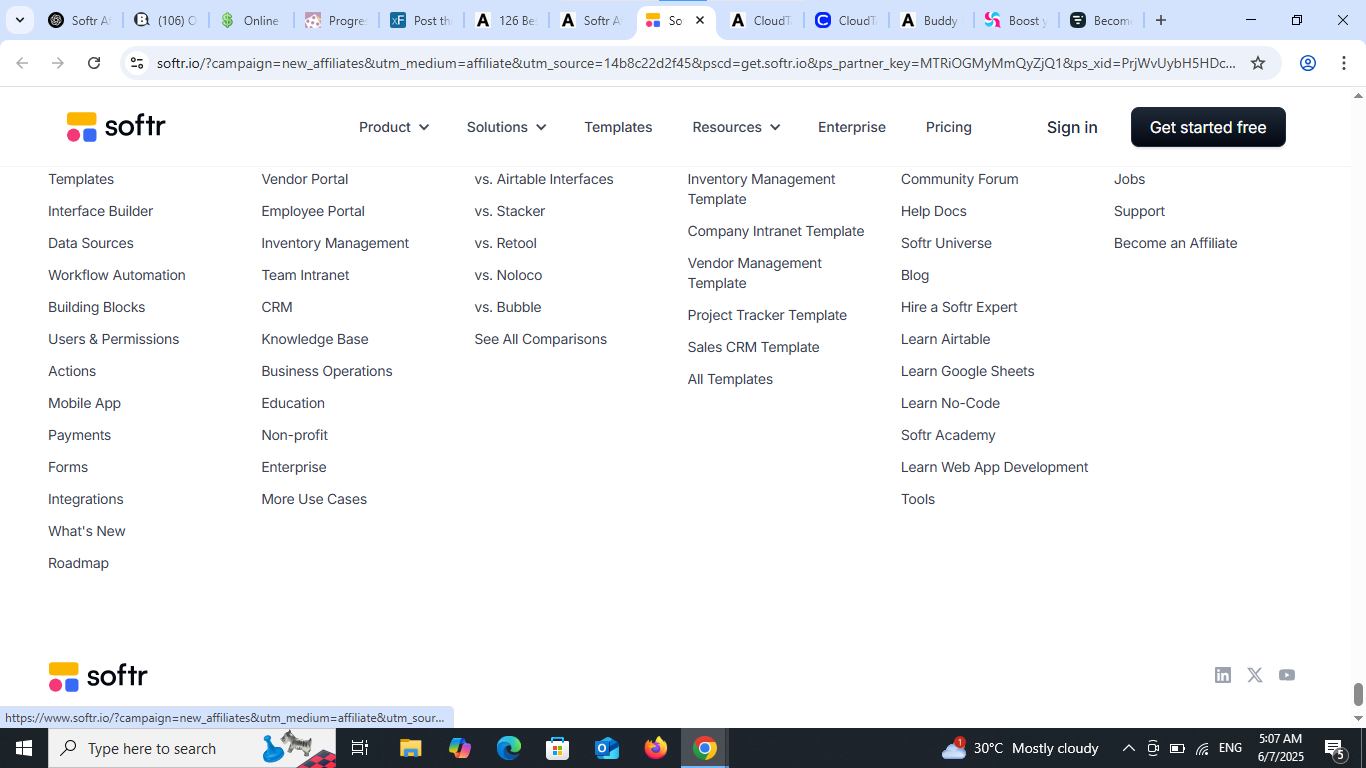Open Copilot icon on taskbar

(x=460, y=748)
